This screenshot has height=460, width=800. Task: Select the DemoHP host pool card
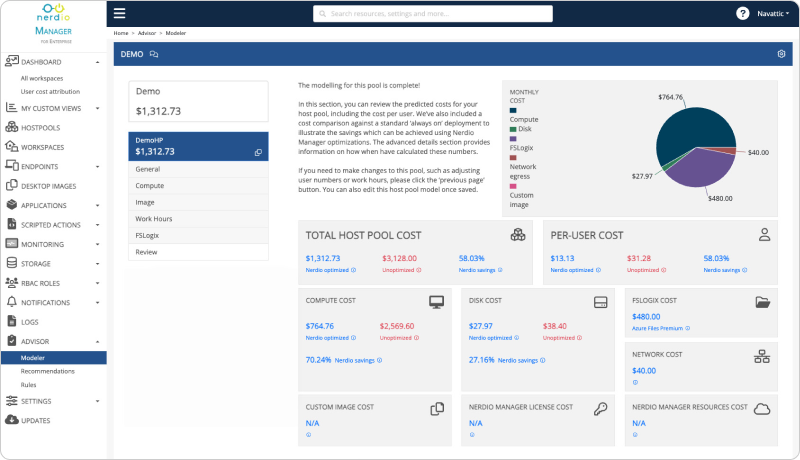point(198,146)
